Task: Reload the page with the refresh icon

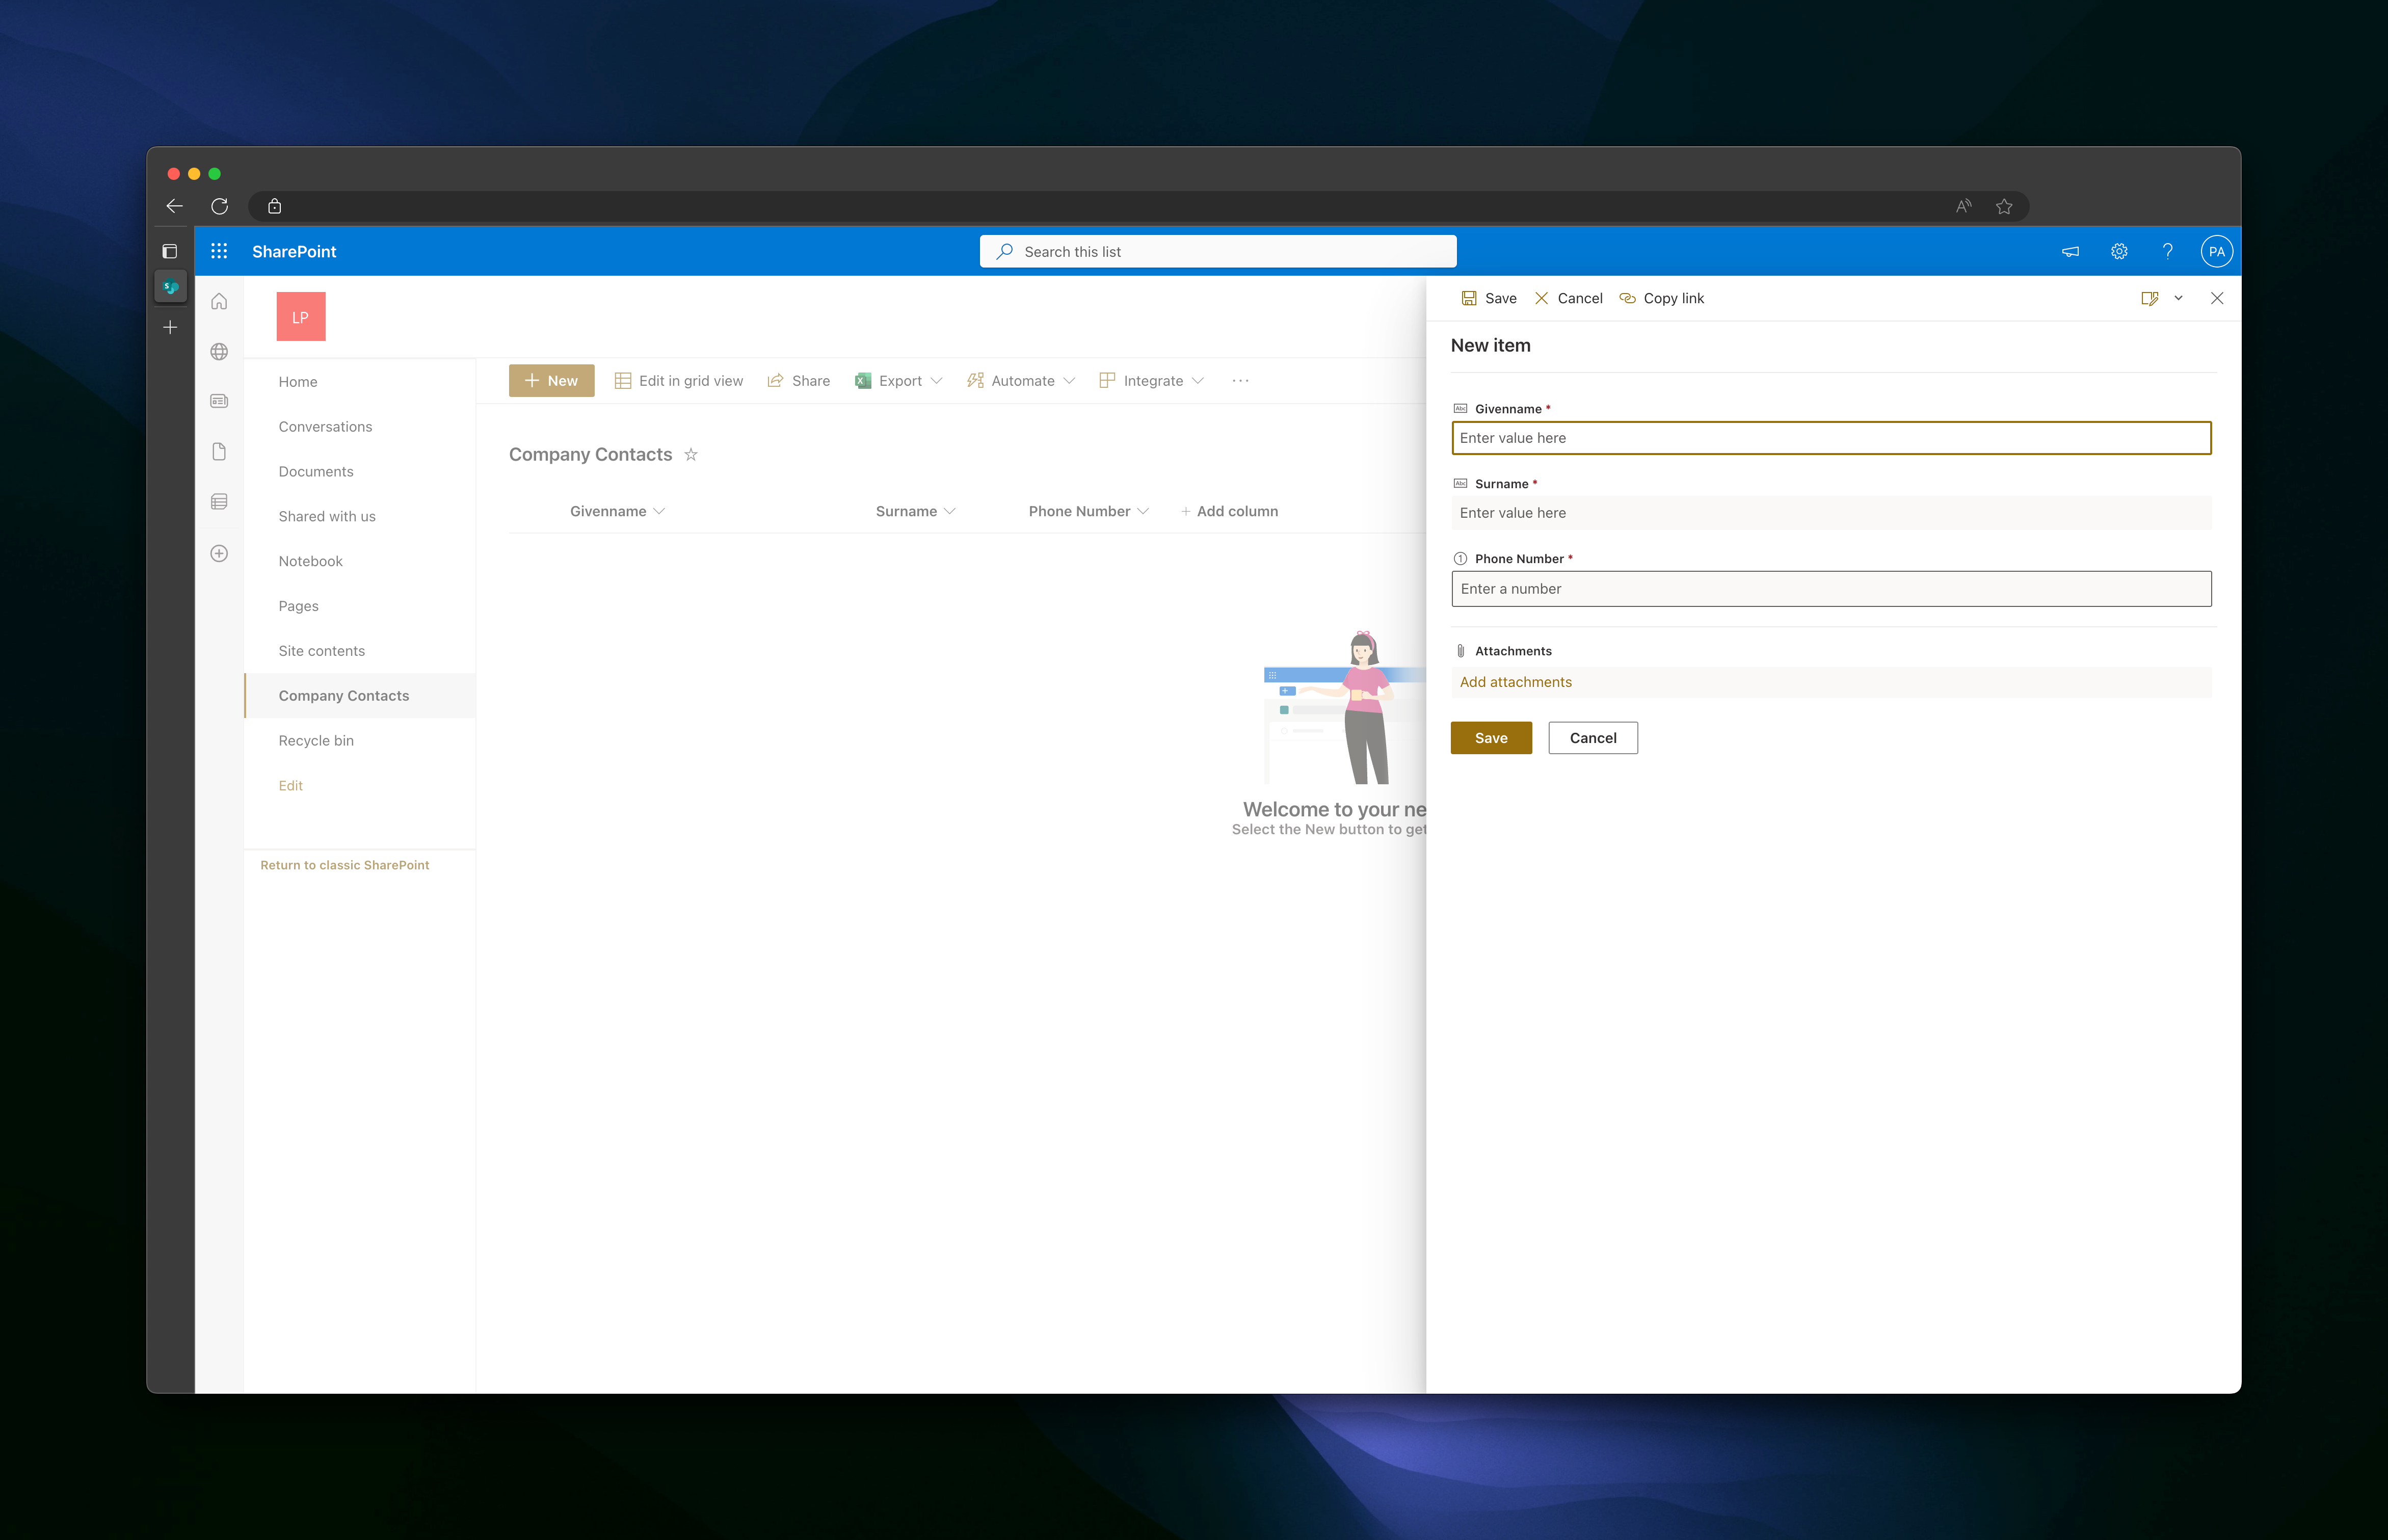Action: [220, 206]
